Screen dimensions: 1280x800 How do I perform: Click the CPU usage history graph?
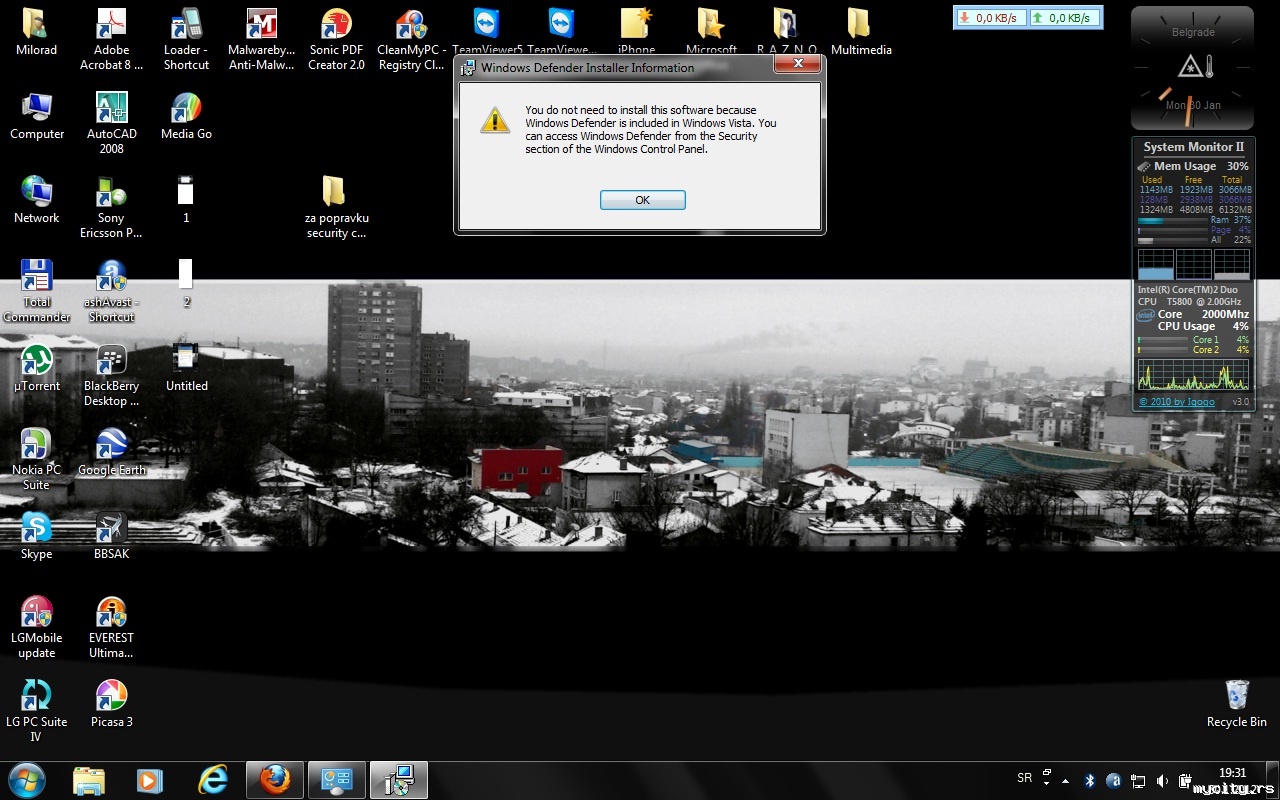point(1194,375)
